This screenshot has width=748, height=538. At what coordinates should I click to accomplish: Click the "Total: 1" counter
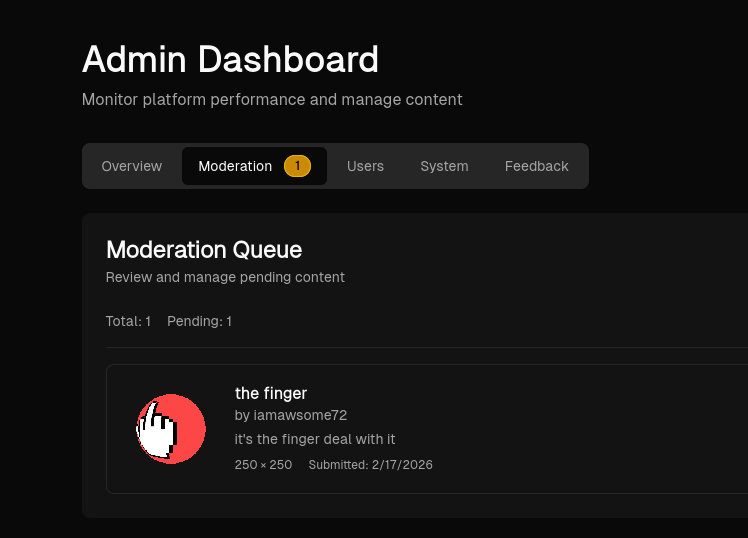point(128,321)
